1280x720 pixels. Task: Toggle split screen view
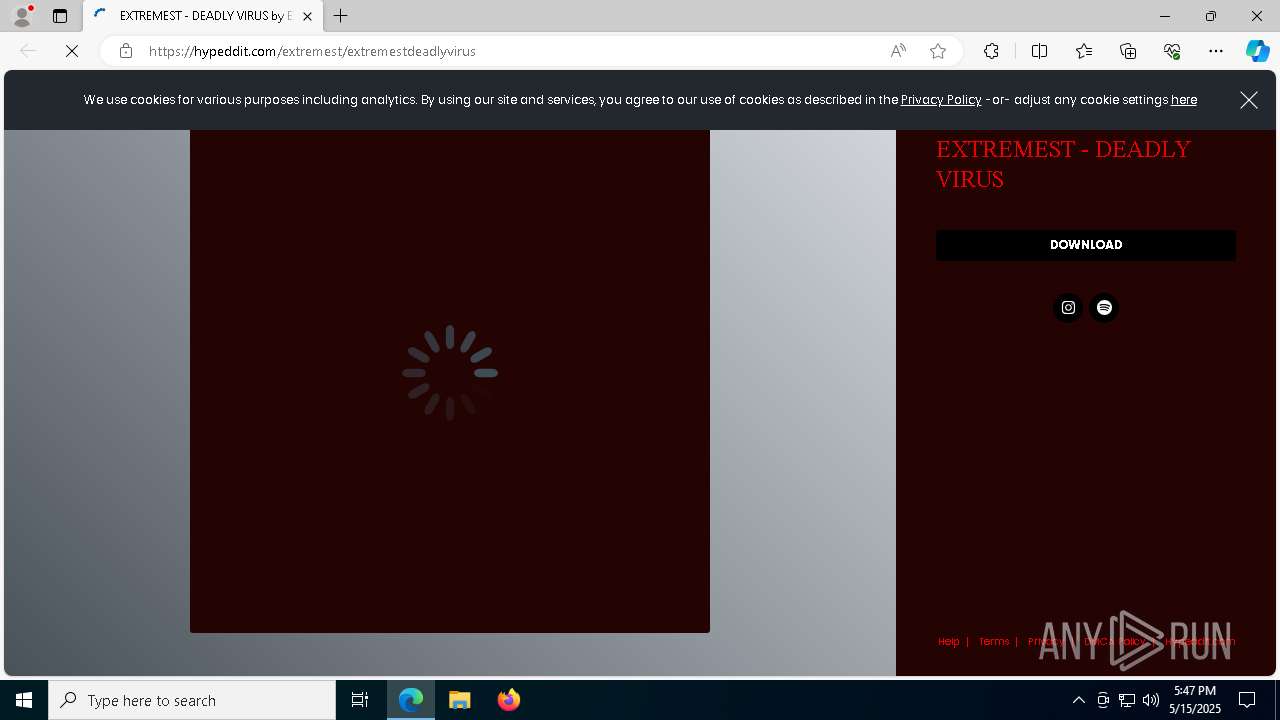(1039, 51)
